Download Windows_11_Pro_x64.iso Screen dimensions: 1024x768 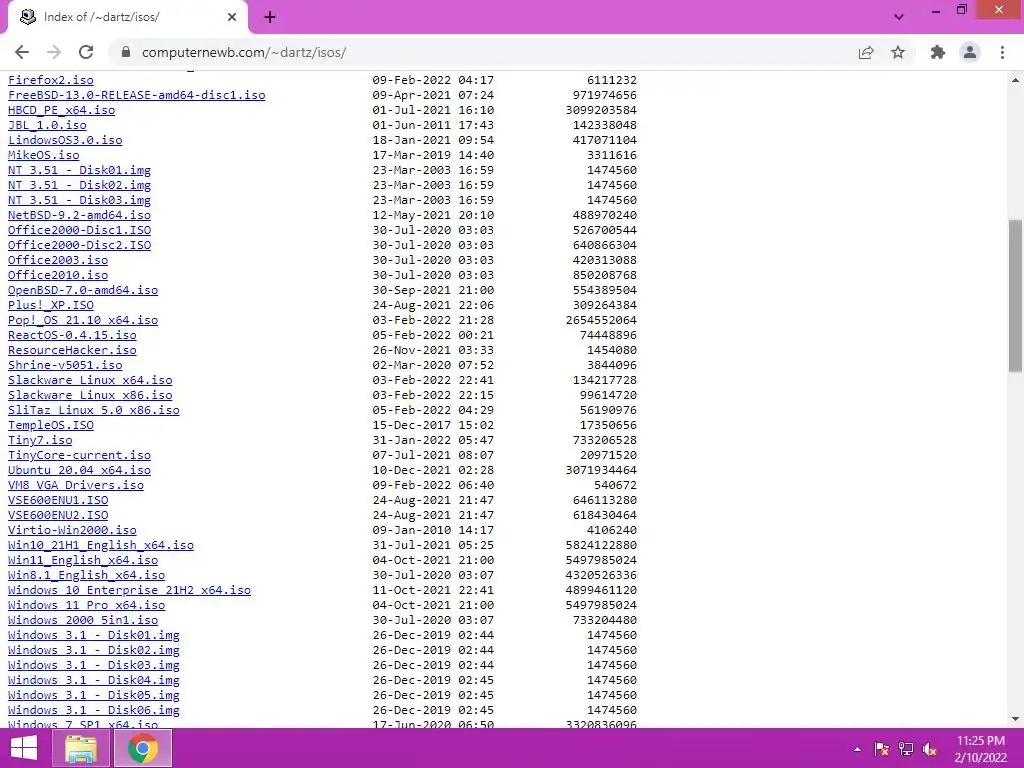pyautogui.click(x=87, y=605)
